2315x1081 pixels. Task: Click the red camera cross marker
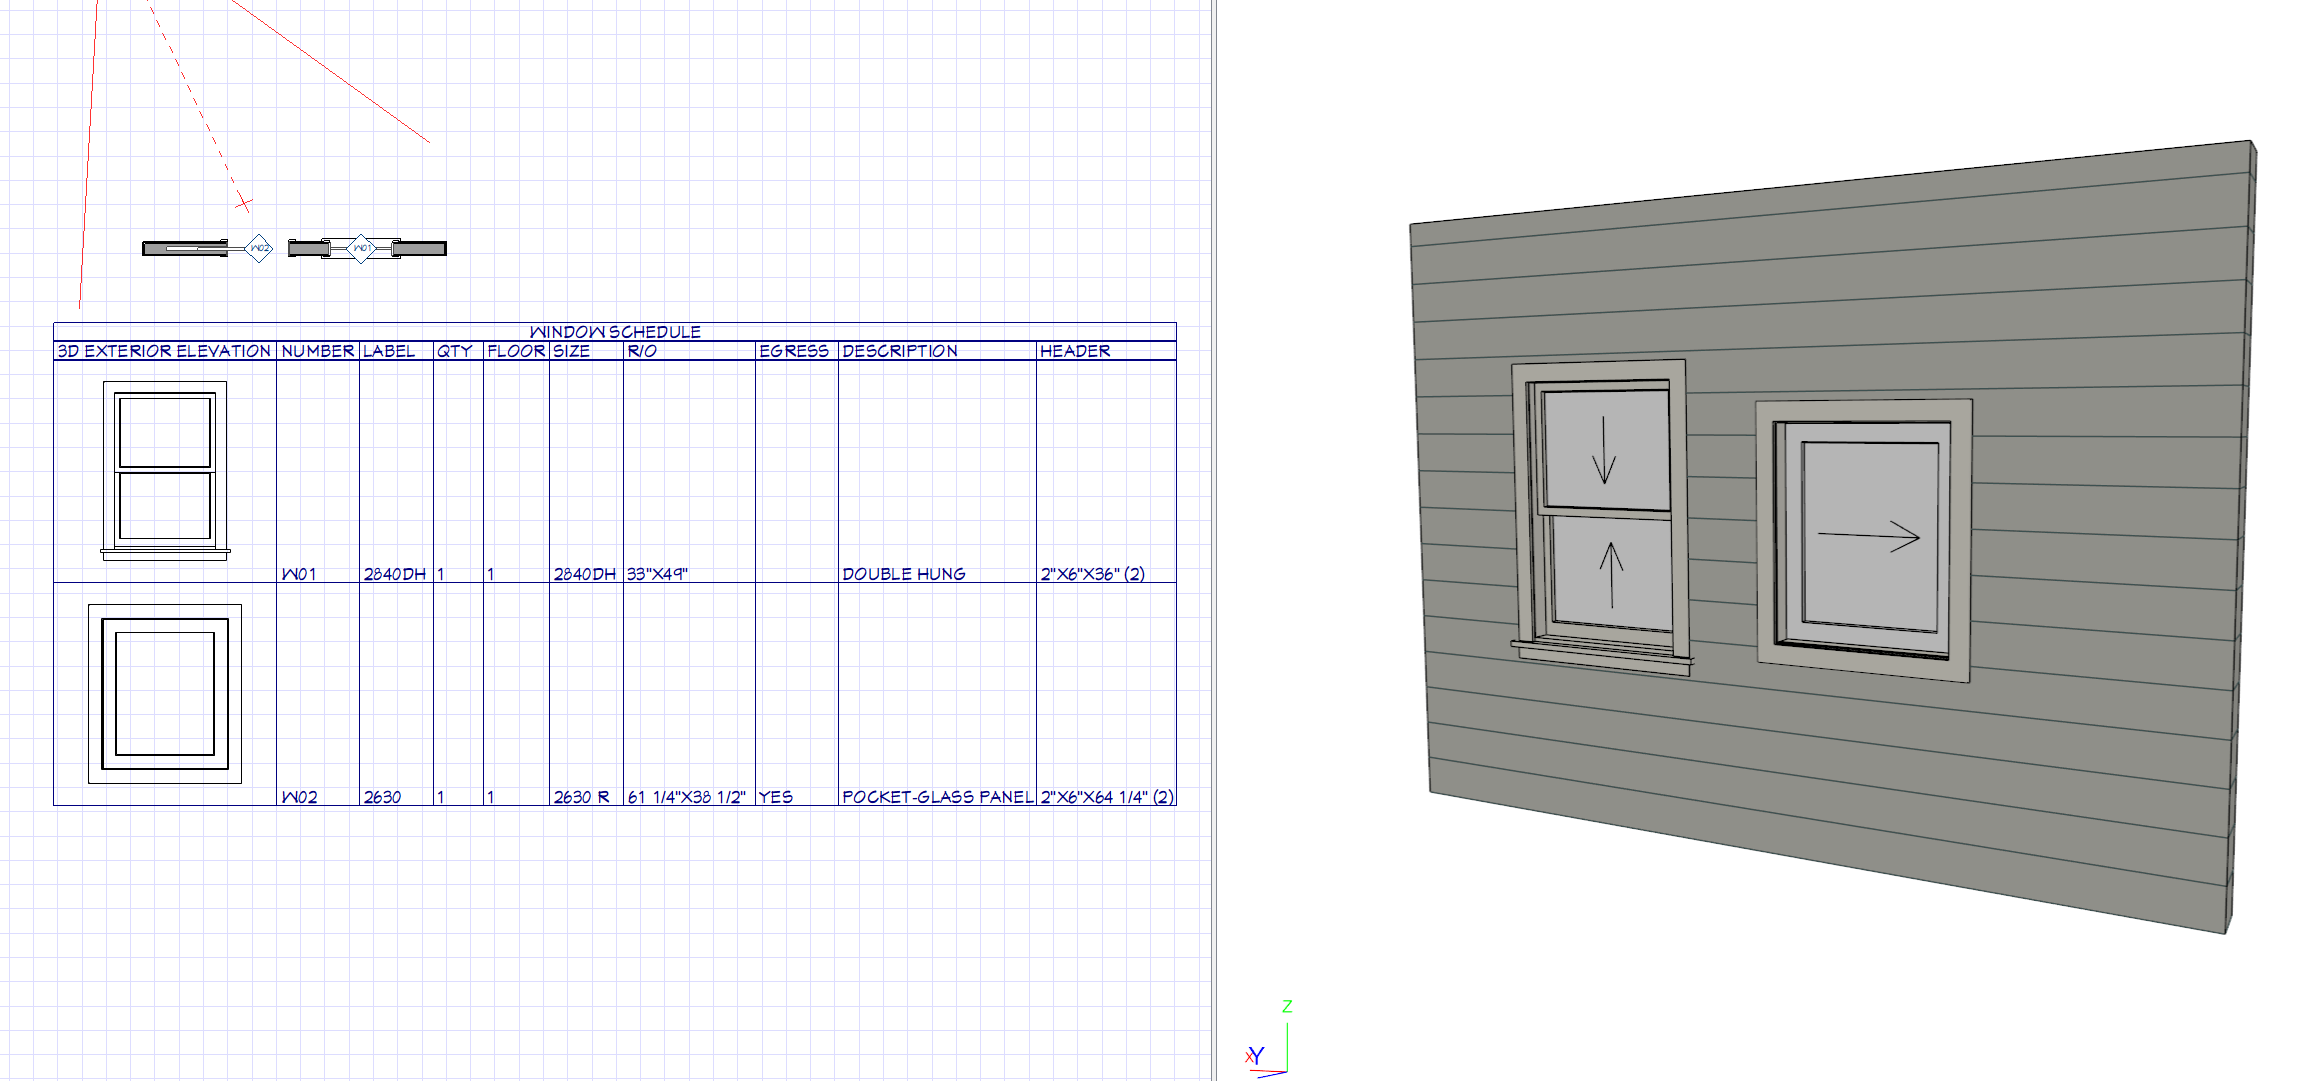pyautogui.click(x=243, y=204)
